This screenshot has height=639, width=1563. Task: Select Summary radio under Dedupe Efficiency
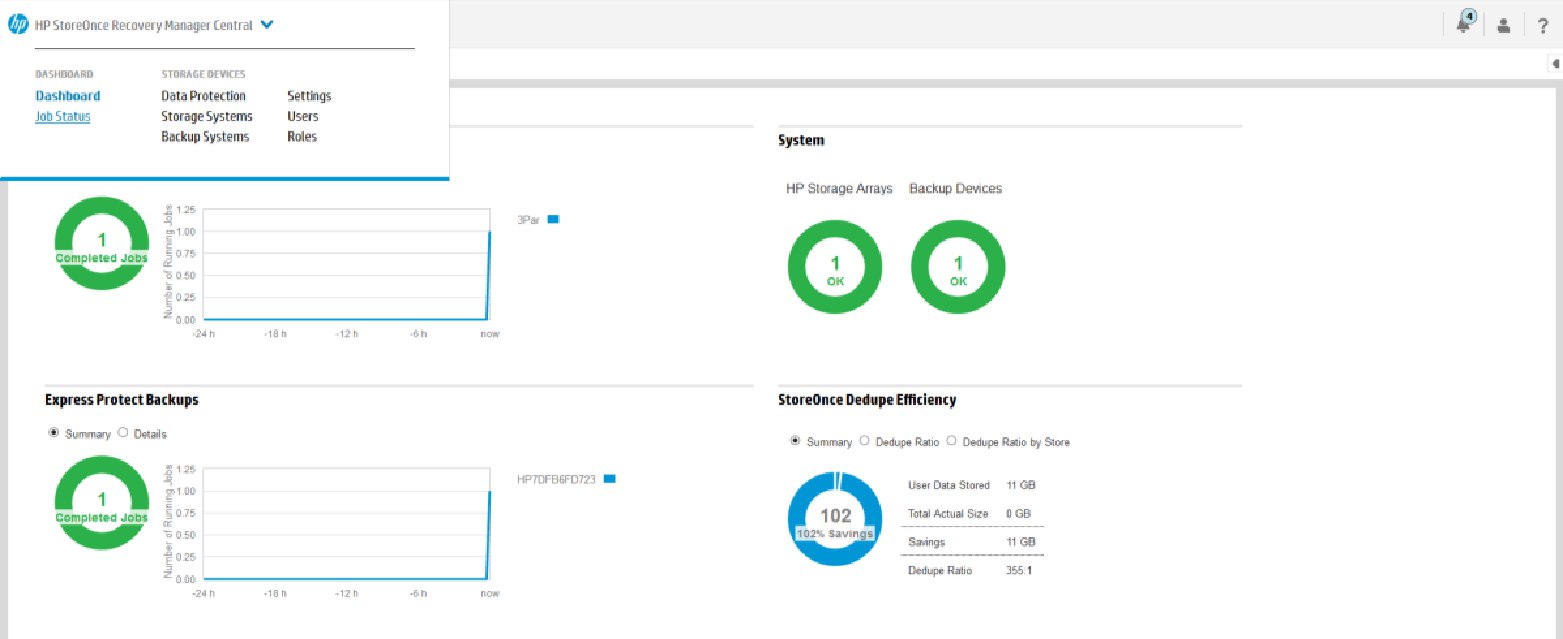click(796, 441)
